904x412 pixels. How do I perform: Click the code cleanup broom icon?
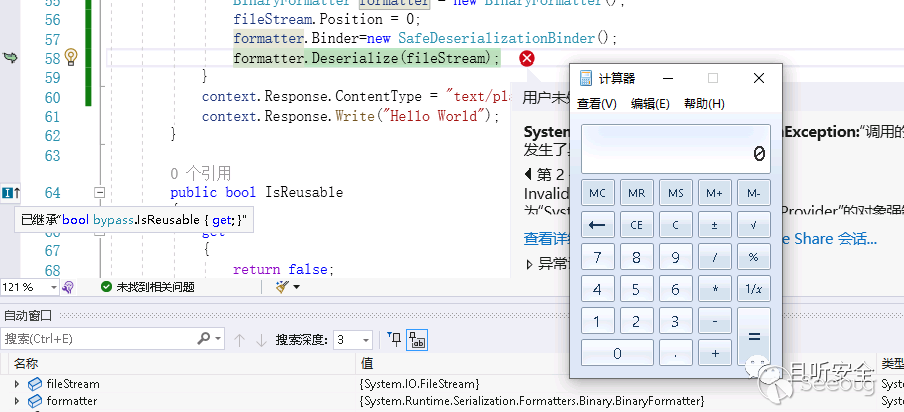pos(283,287)
